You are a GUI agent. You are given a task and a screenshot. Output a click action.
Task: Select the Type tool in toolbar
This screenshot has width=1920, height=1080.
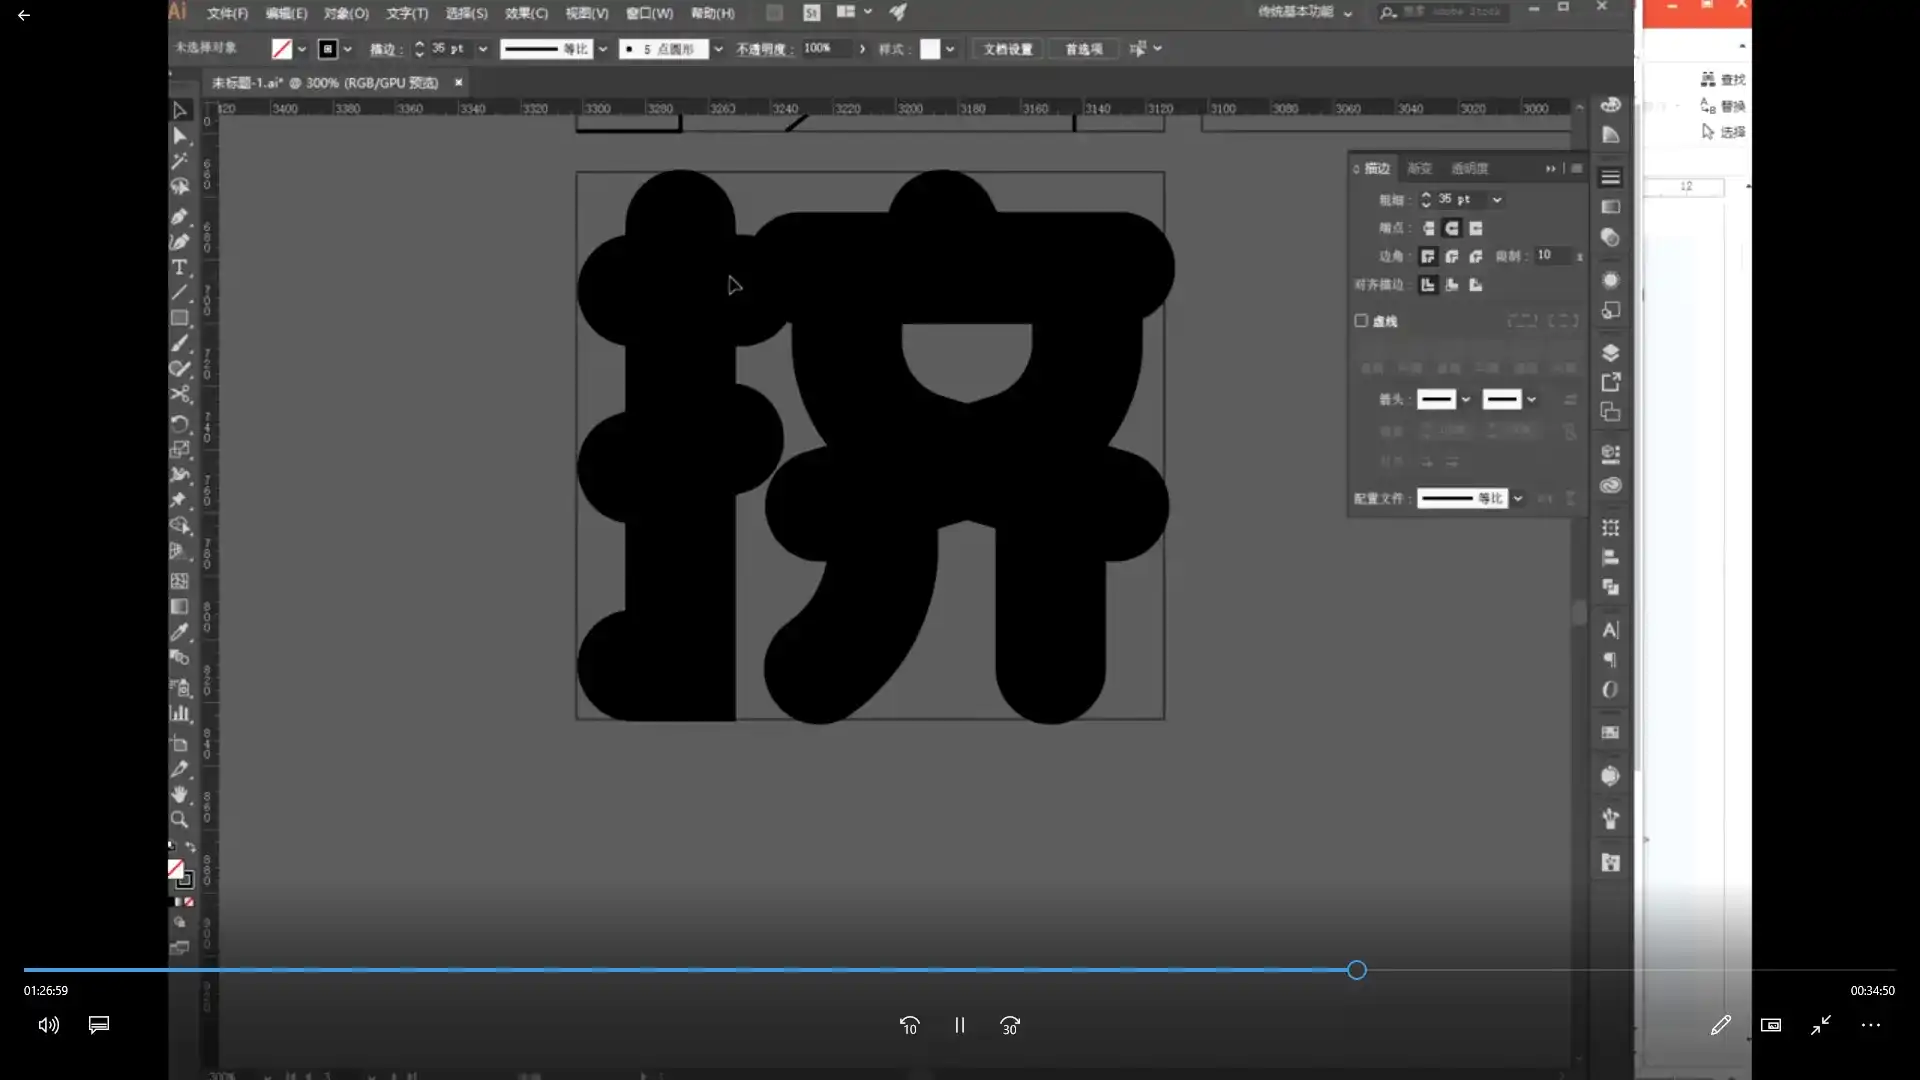pyautogui.click(x=180, y=267)
